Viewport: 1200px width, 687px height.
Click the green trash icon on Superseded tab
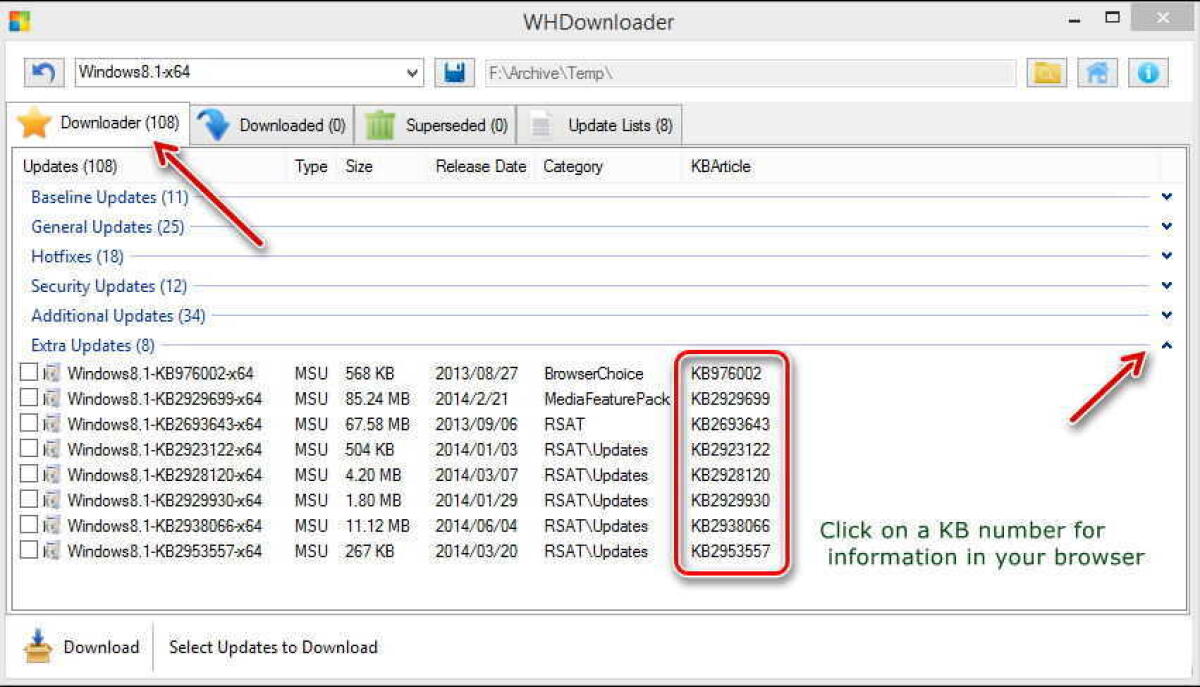(380, 124)
